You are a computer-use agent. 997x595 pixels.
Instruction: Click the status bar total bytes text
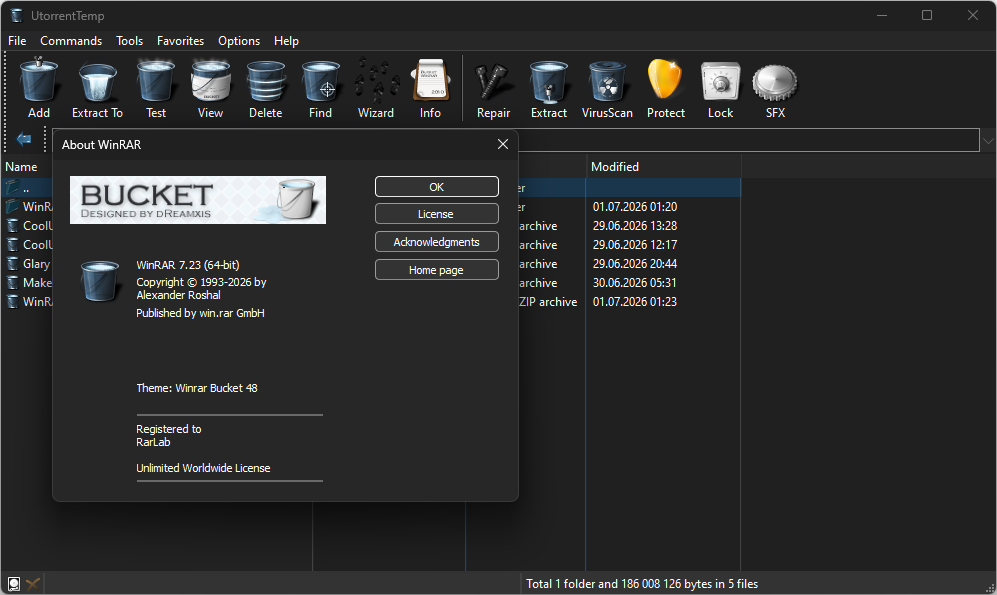pyautogui.click(x=642, y=584)
